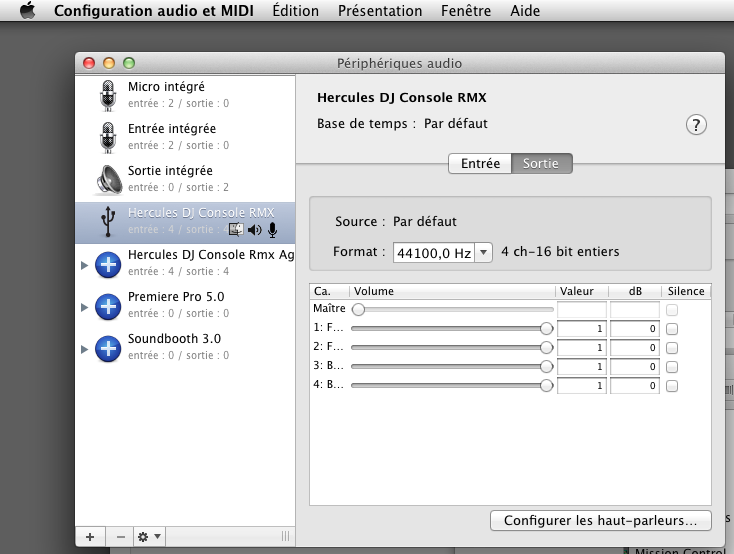
Task: Click the channel 3: B volume slider knob
Action: (x=546, y=366)
